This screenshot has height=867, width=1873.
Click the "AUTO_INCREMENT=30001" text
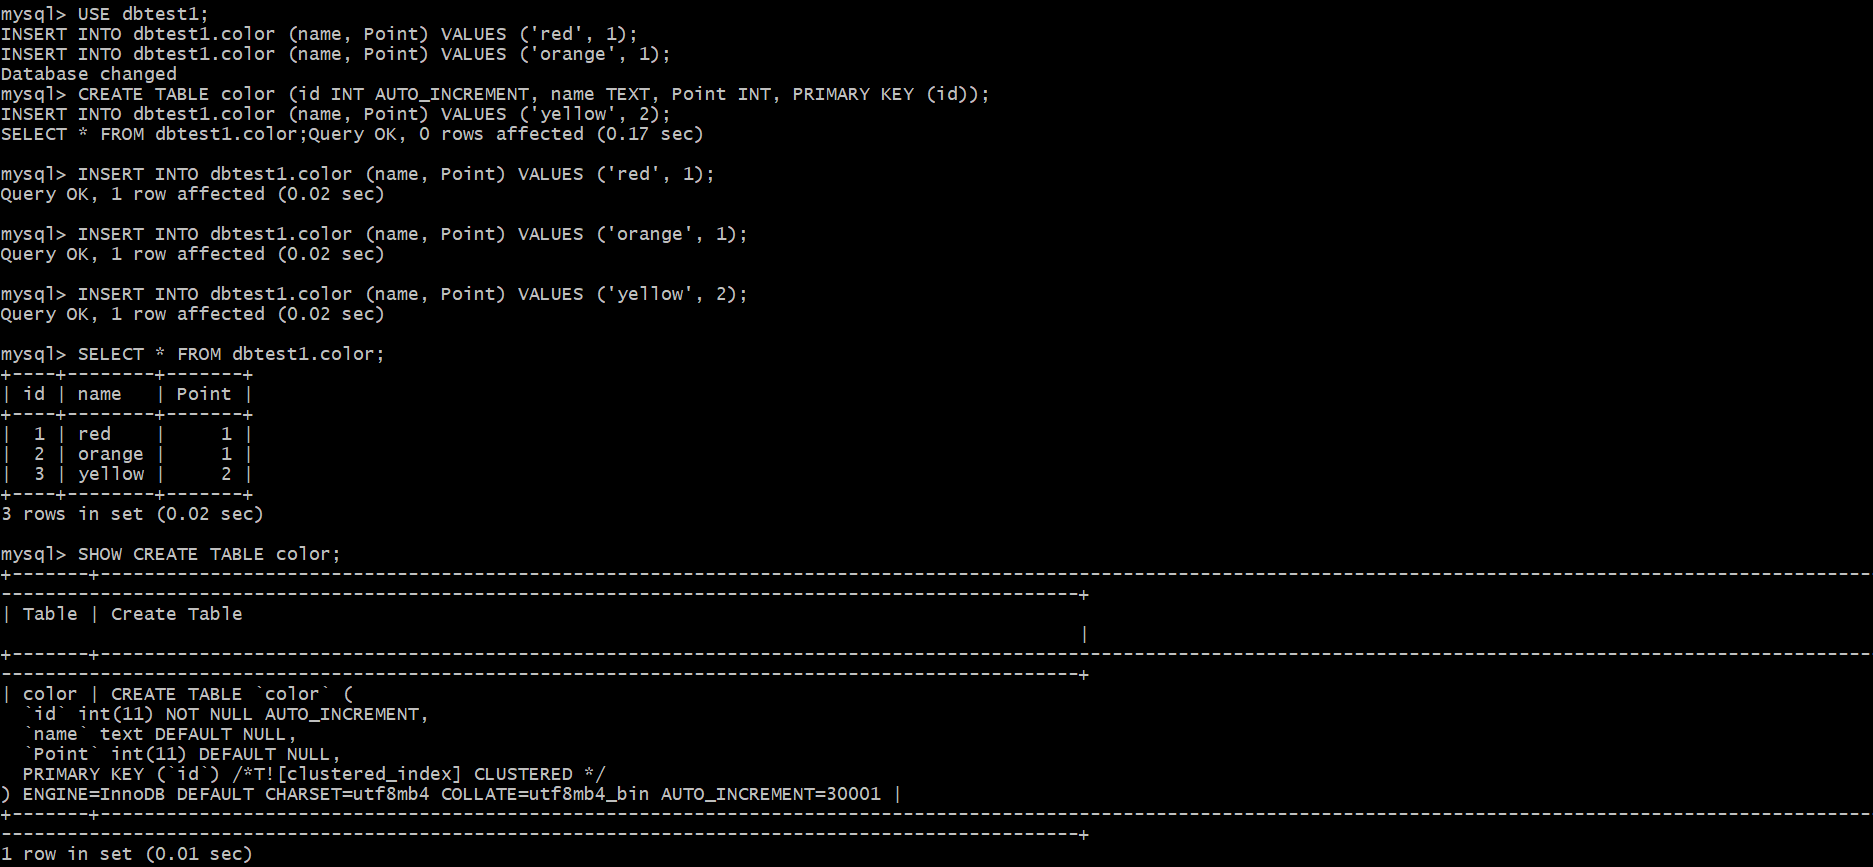click(x=771, y=794)
